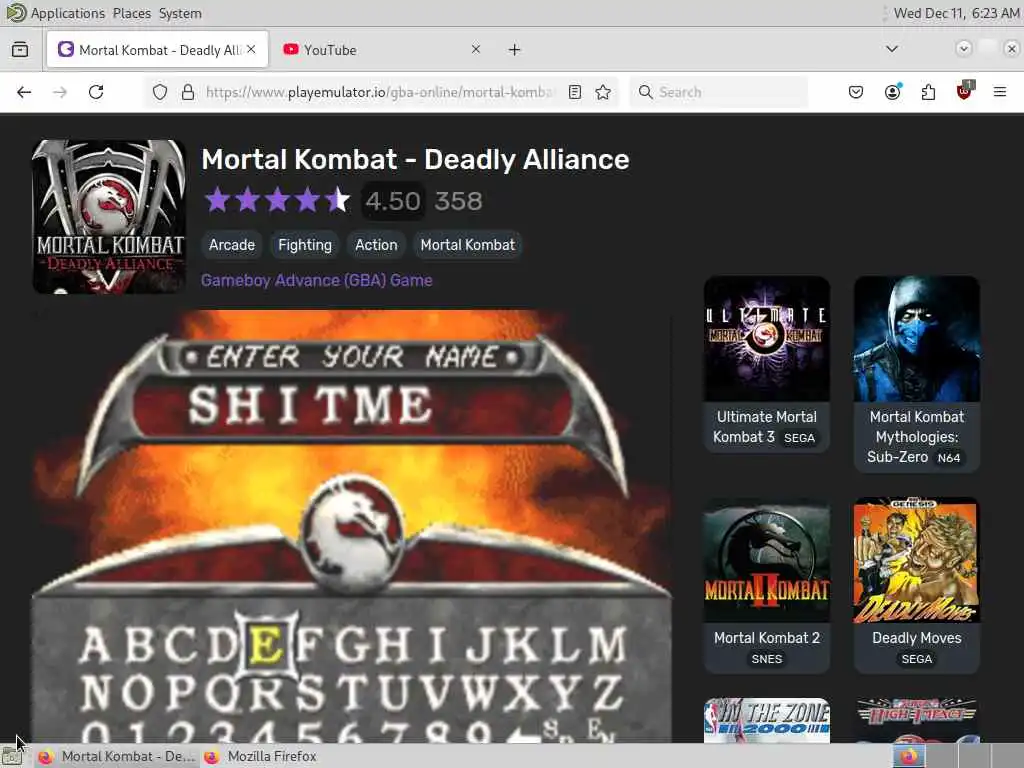
Task: Click the 4.50 rating score
Action: click(392, 200)
